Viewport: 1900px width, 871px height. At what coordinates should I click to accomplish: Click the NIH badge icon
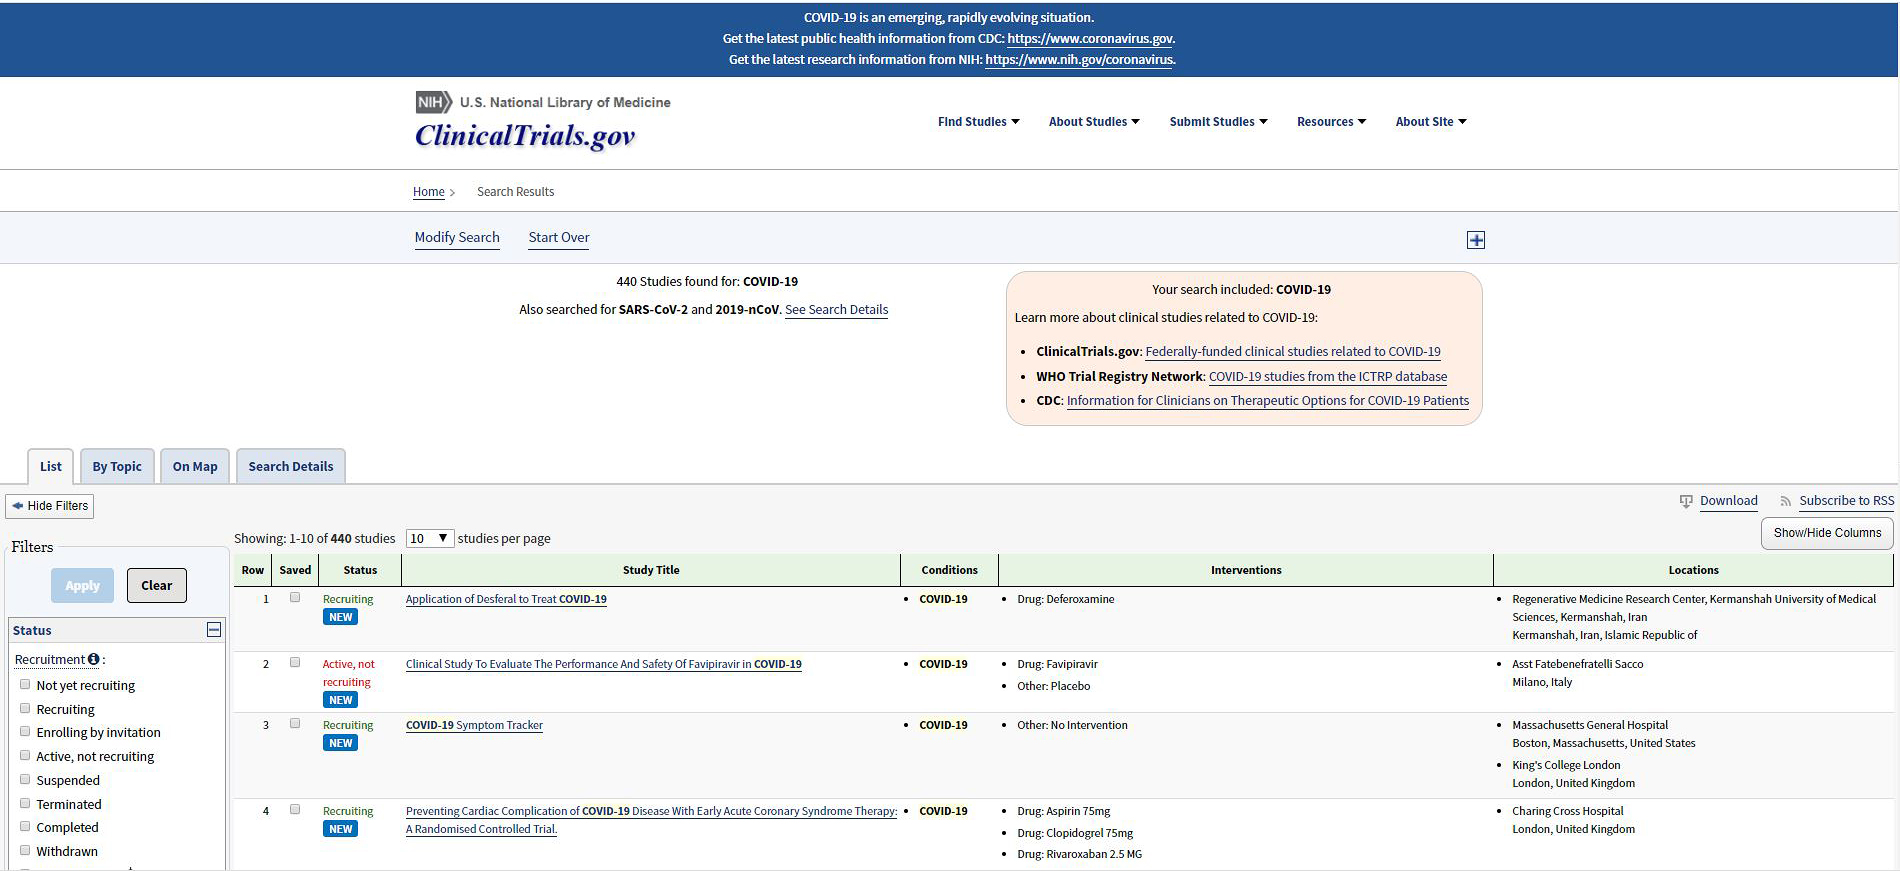434,102
